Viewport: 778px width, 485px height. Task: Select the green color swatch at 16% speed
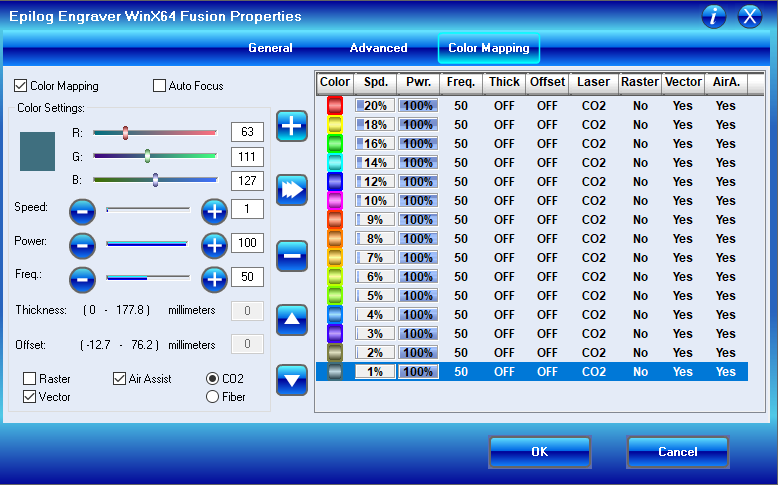pos(335,143)
